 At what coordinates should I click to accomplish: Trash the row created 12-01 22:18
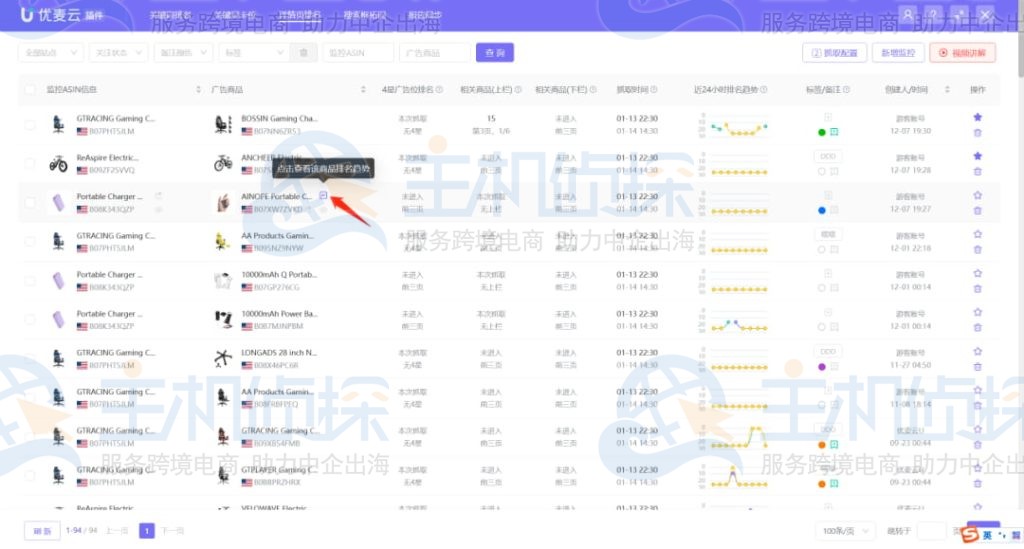[977, 249]
